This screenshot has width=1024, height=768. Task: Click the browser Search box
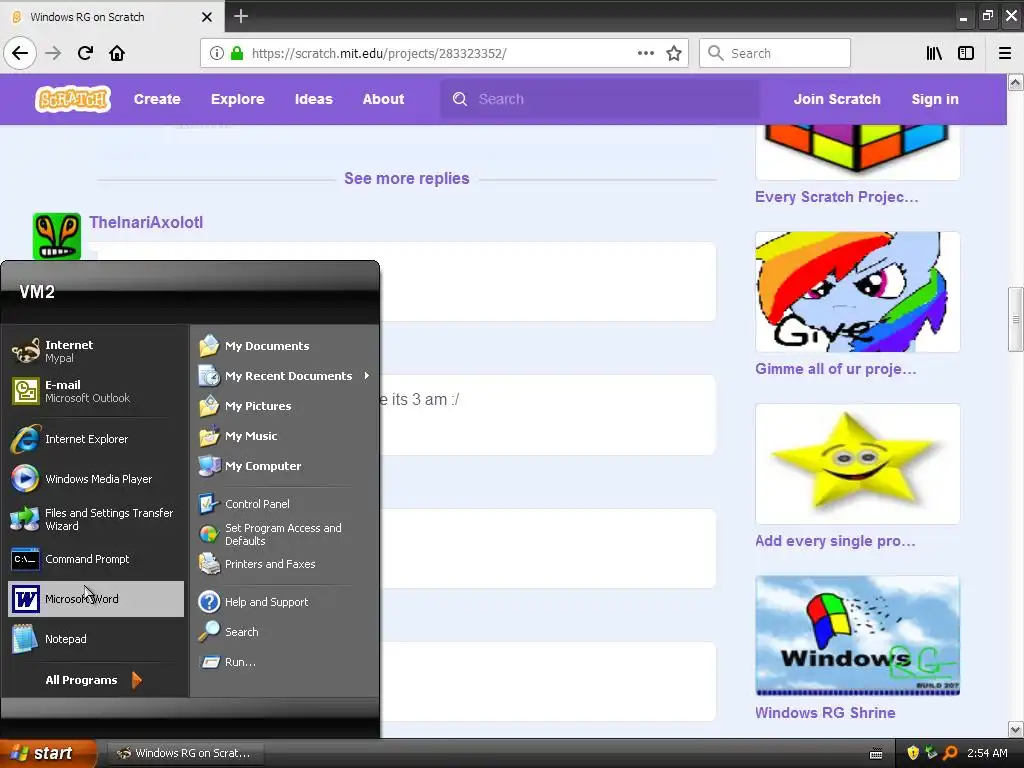click(x=775, y=53)
